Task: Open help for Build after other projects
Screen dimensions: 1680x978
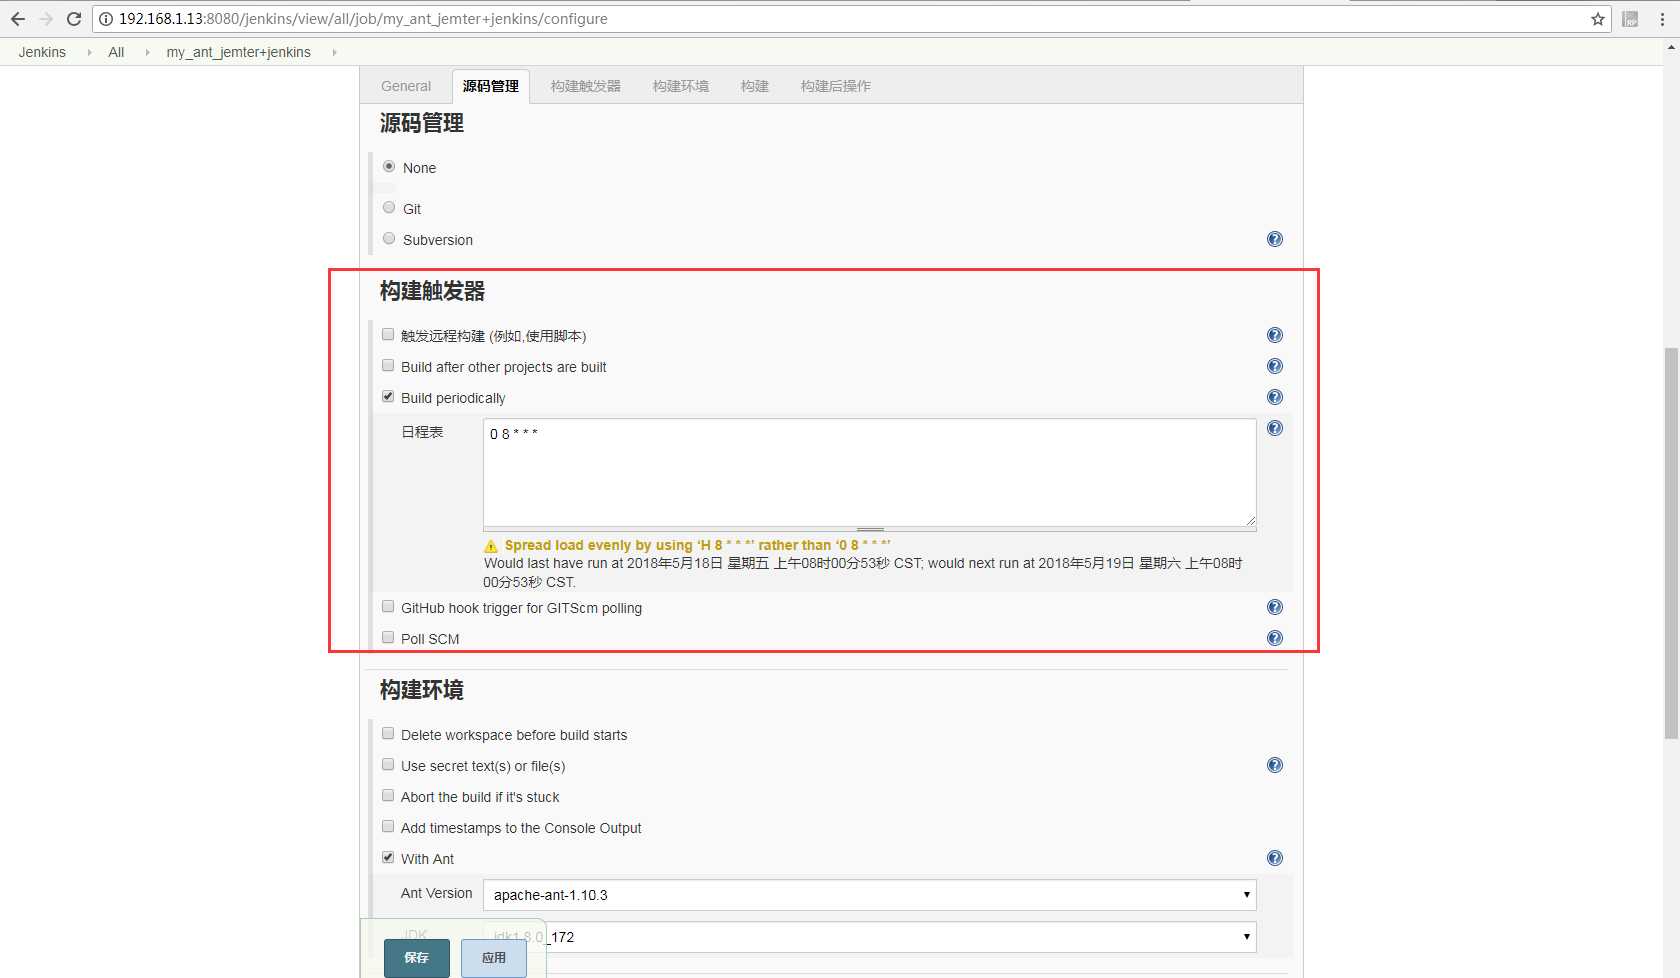Action: 1274,366
